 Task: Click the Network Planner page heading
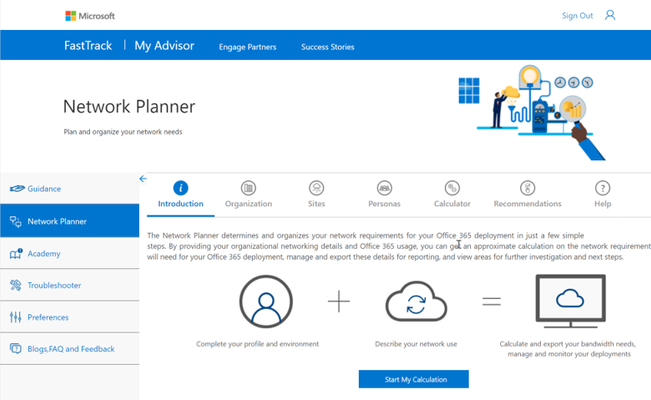(x=129, y=107)
